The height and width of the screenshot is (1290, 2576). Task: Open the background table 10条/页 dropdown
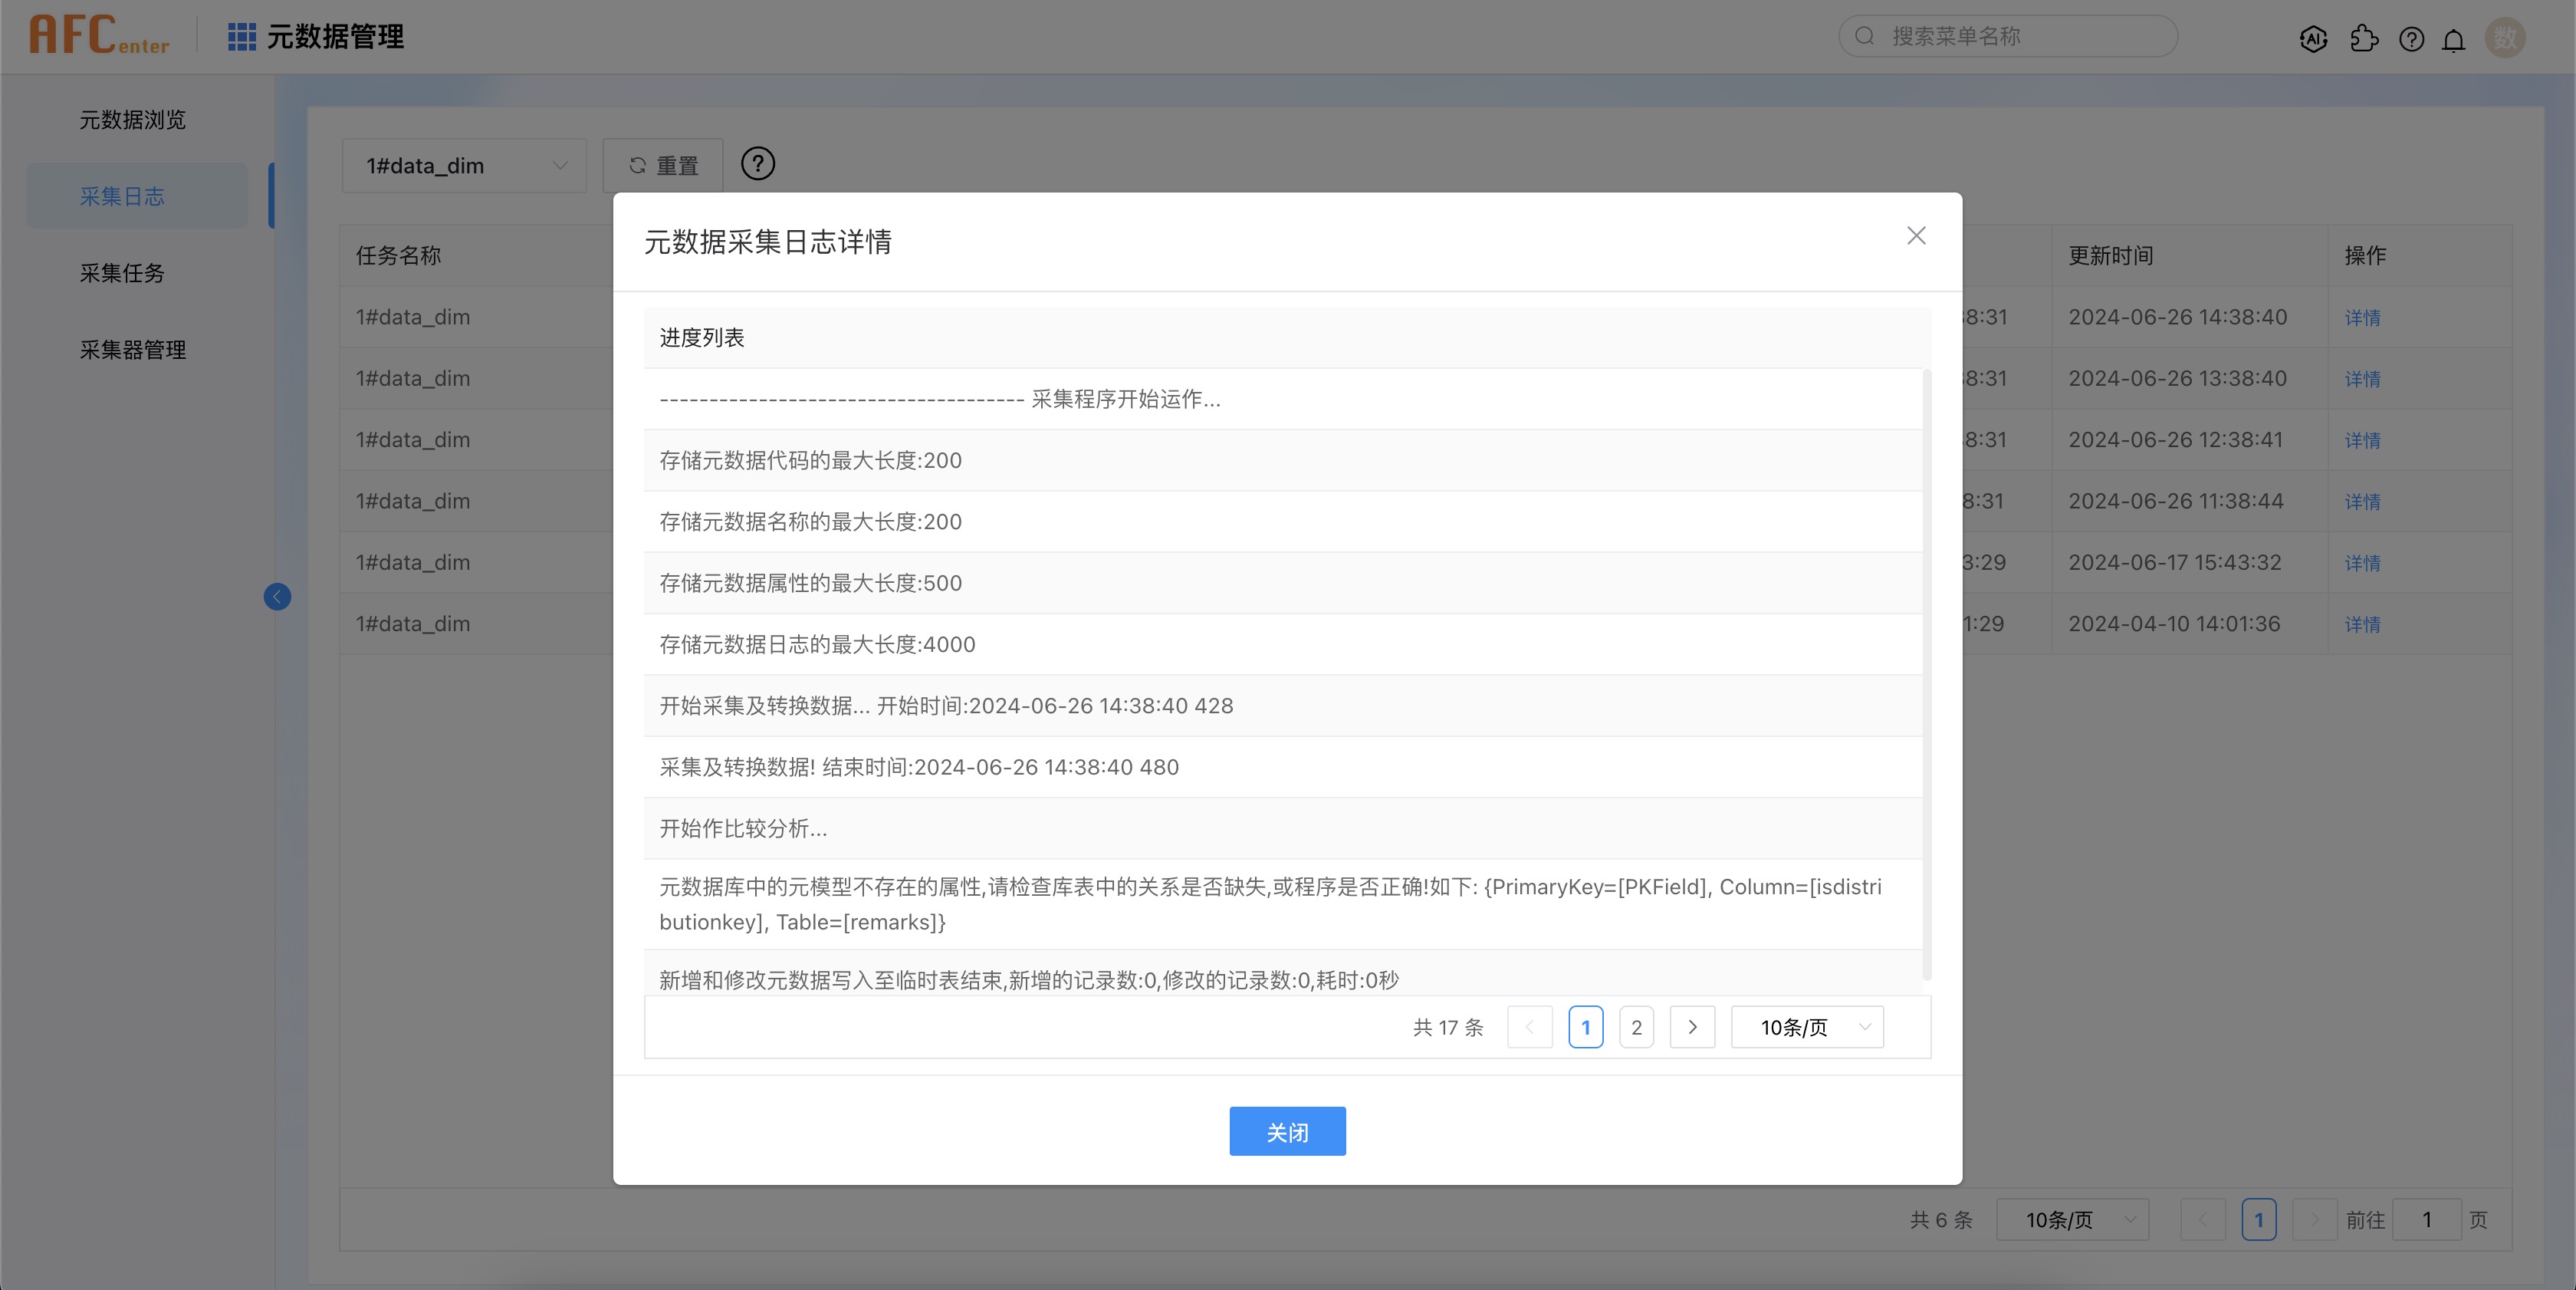click(x=2072, y=1220)
